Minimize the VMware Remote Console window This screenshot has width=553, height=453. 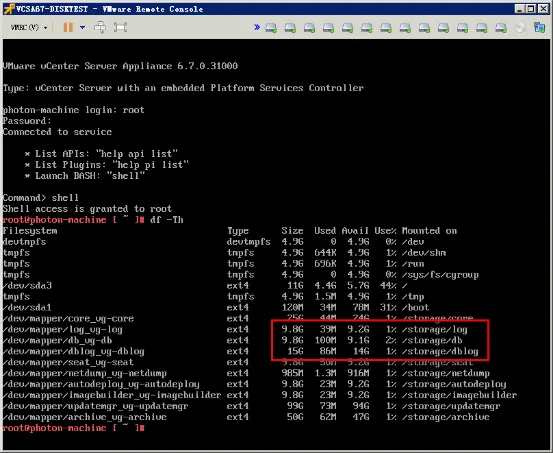coord(519,9)
